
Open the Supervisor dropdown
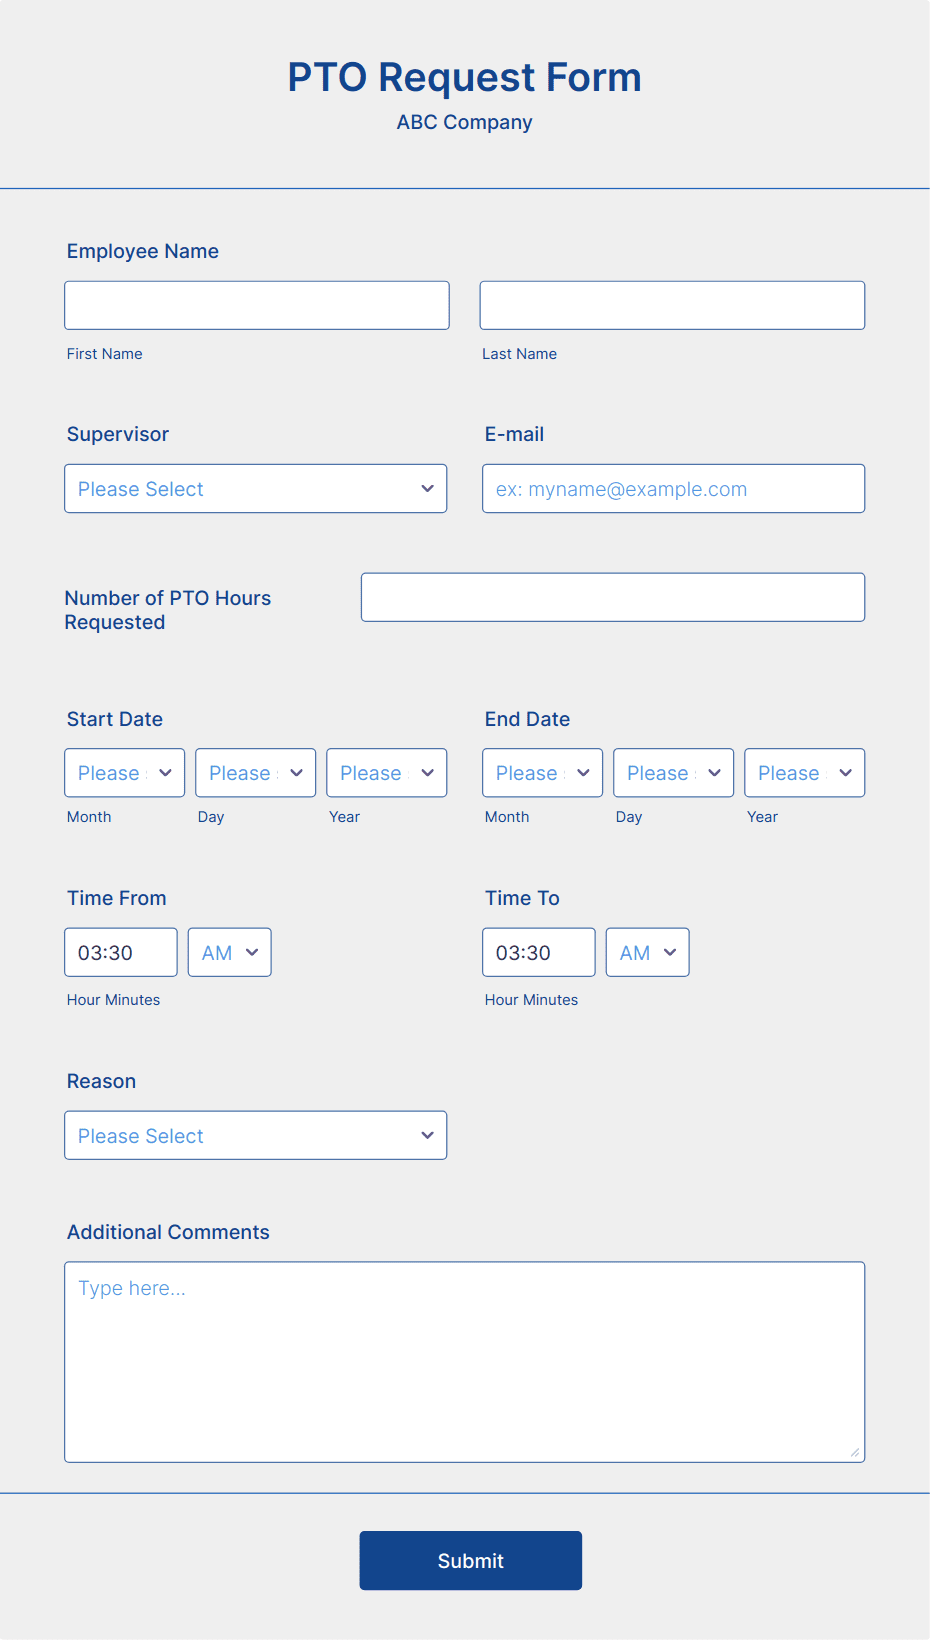pos(256,489)
